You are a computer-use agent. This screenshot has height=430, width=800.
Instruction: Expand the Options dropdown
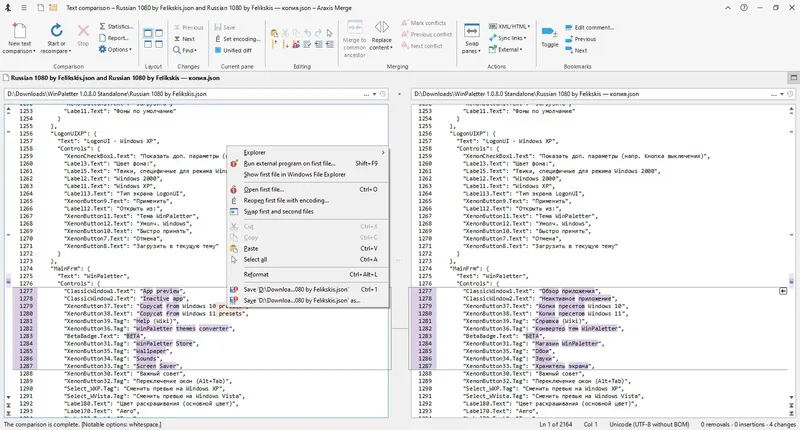click(117, 49)
